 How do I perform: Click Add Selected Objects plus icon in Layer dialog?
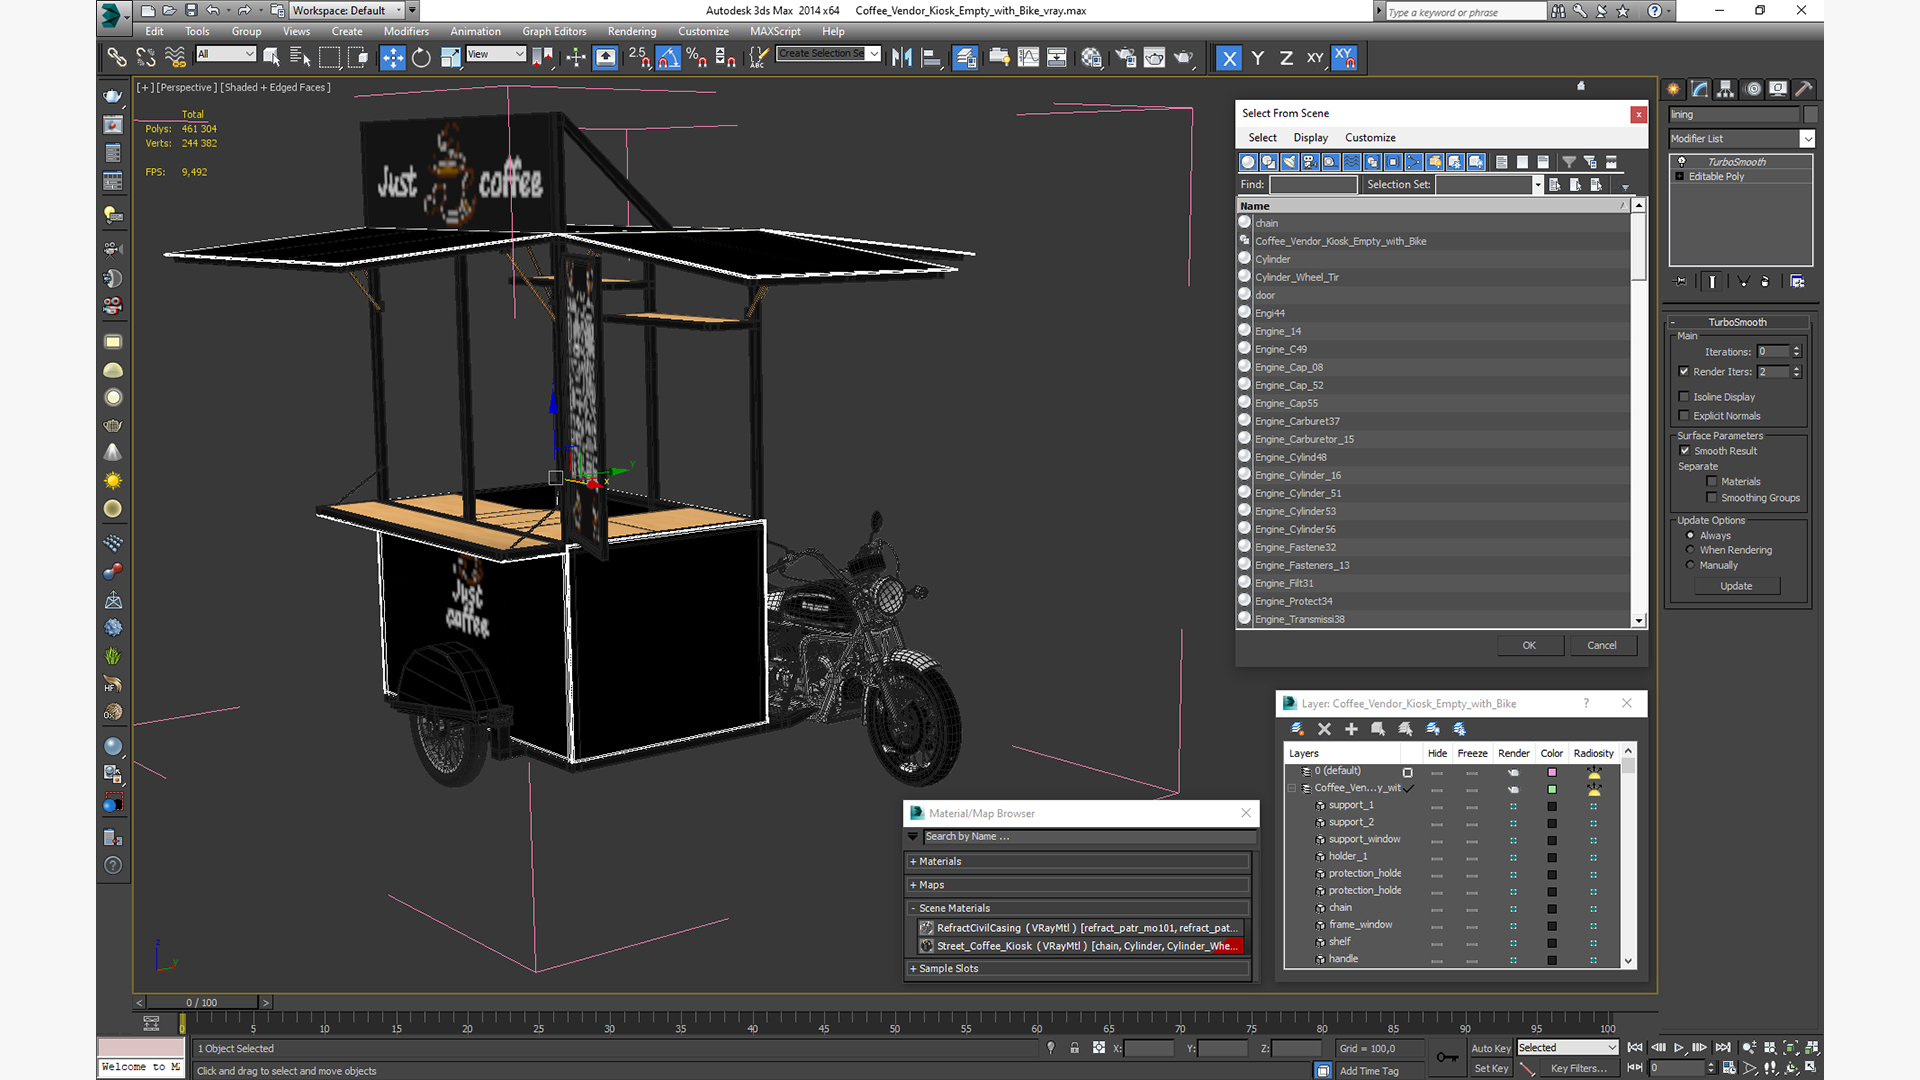coord(1351,729)
